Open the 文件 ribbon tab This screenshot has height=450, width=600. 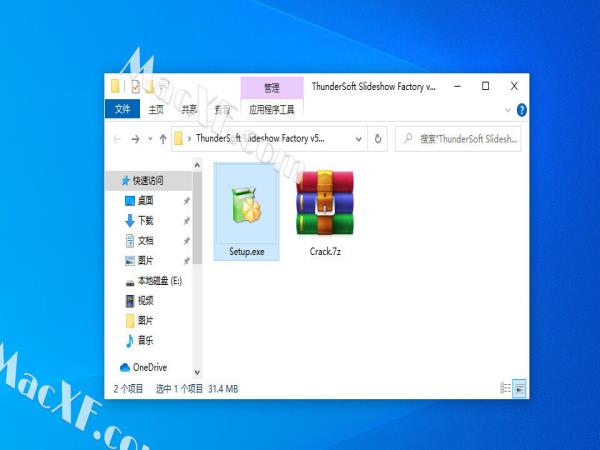[x=122, y=109]
